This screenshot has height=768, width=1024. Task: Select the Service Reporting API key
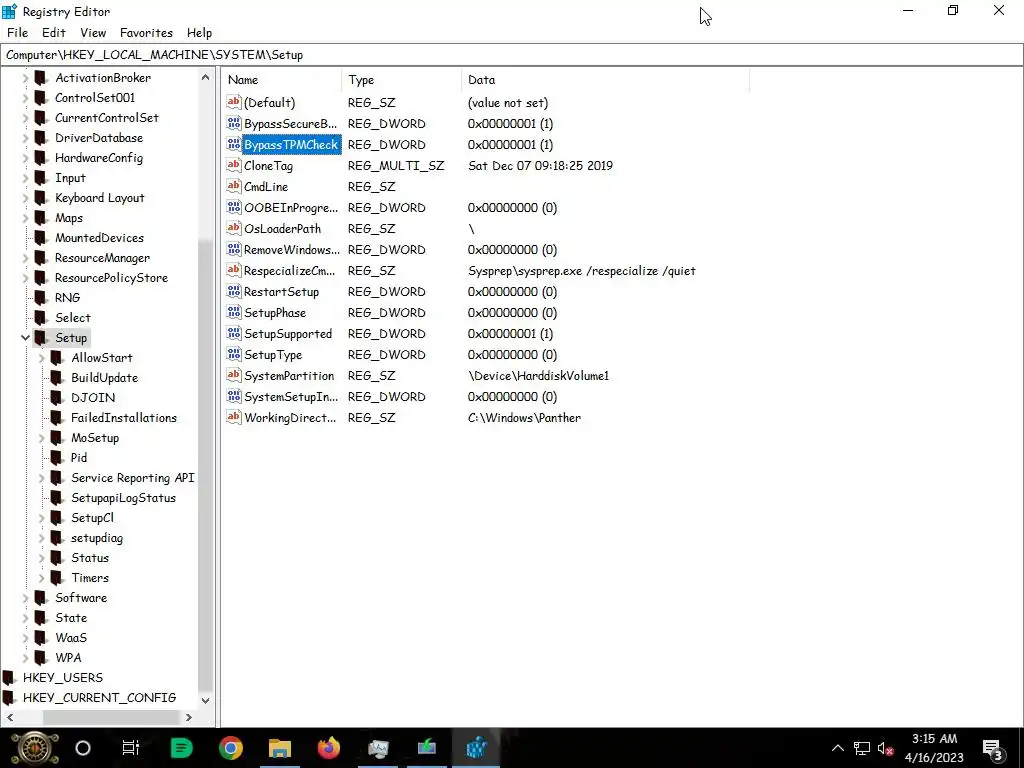tap(133, 478)
